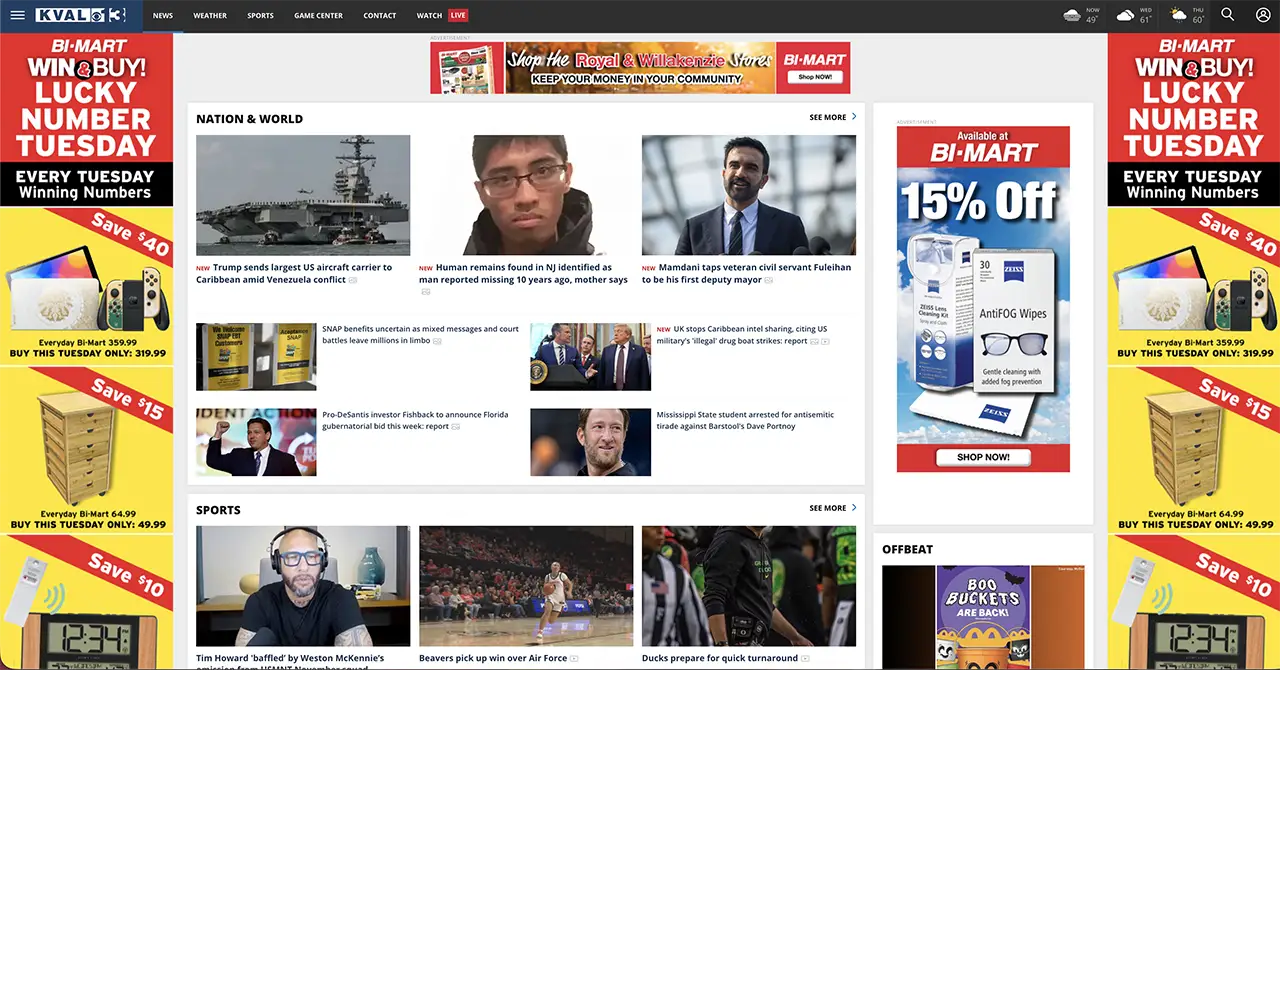Read Trump sends largest US aircraft carrier story
This screenshot has height=1000, width=1280.
(294, 274)
